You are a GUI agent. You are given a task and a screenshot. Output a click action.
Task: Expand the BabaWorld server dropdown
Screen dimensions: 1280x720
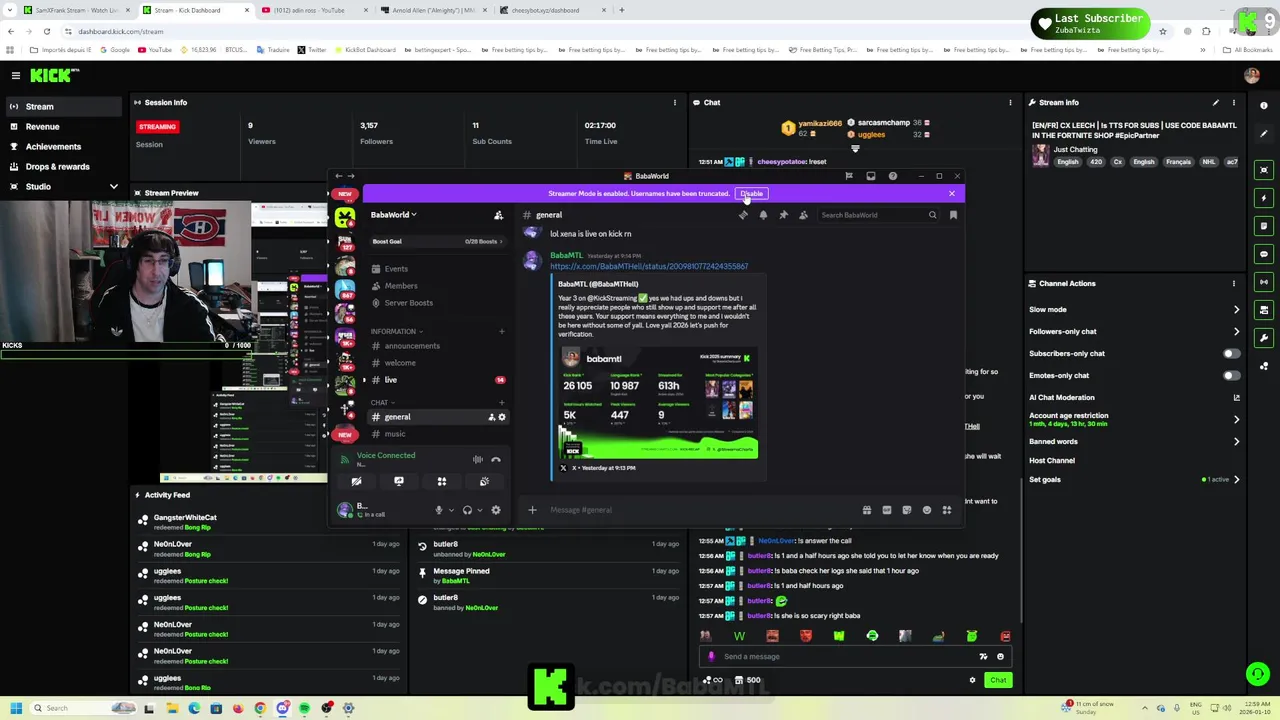point(394,215)
